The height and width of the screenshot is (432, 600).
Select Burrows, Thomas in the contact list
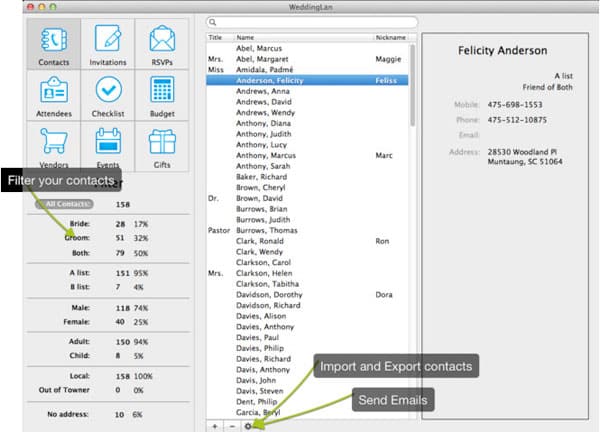coord(267,230)
